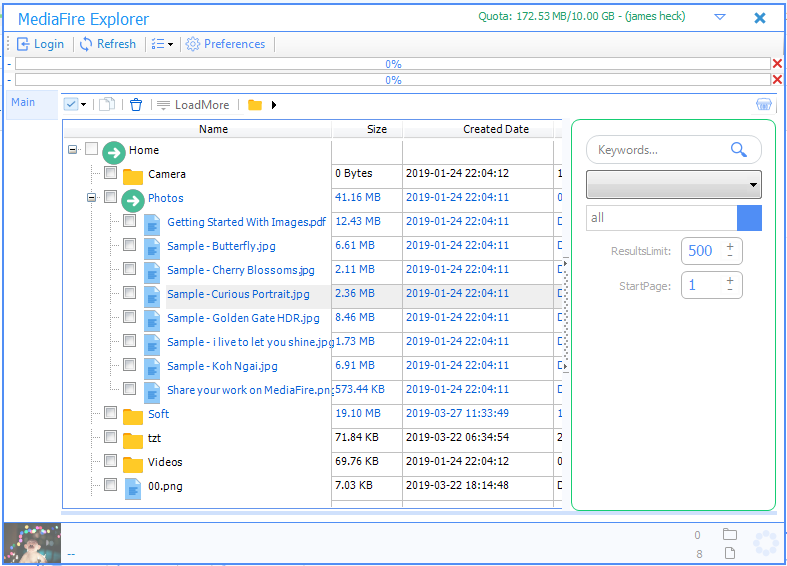Click the Soft folder icon
Image resolution: width=787 pixels, height=566 pixels.
coord(133,416)
